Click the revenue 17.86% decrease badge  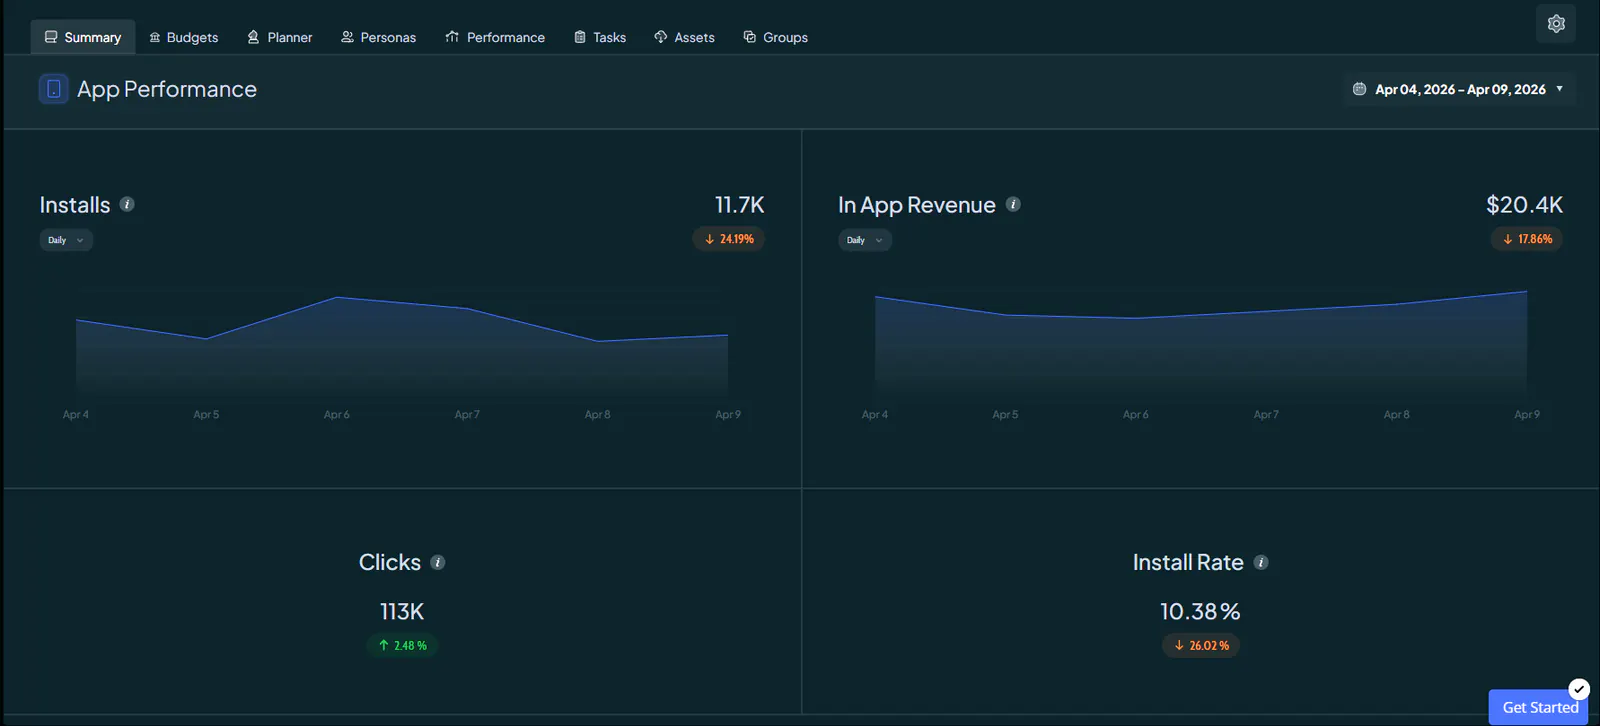click(x=1527, y=239)
